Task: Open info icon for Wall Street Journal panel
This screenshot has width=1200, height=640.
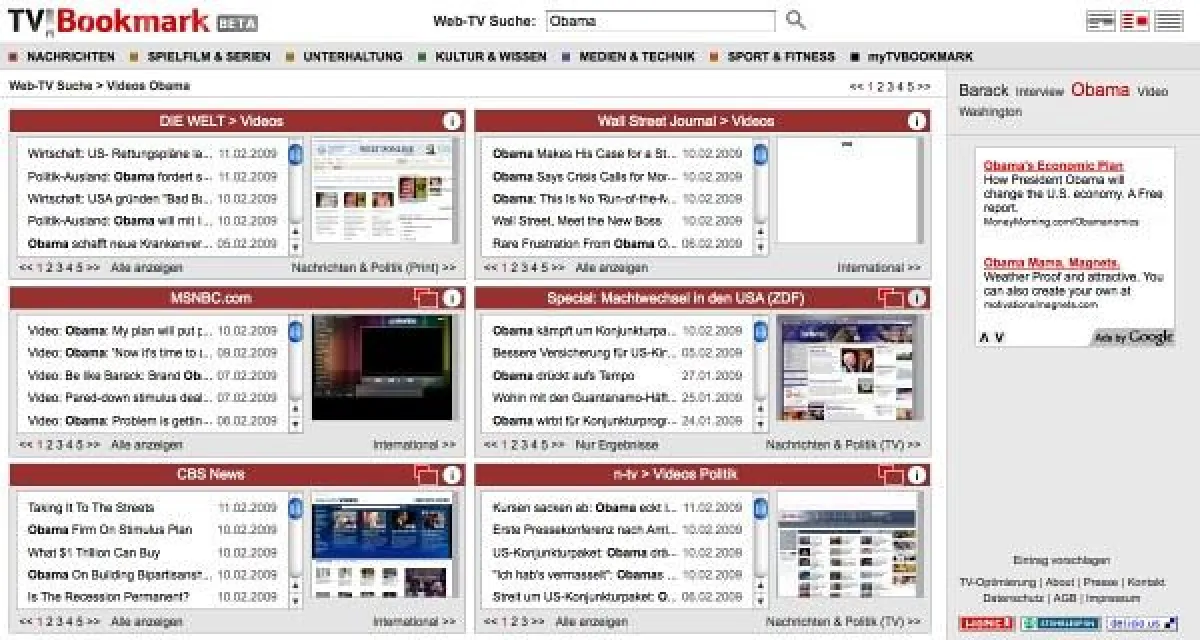Action: pos(917,121)
